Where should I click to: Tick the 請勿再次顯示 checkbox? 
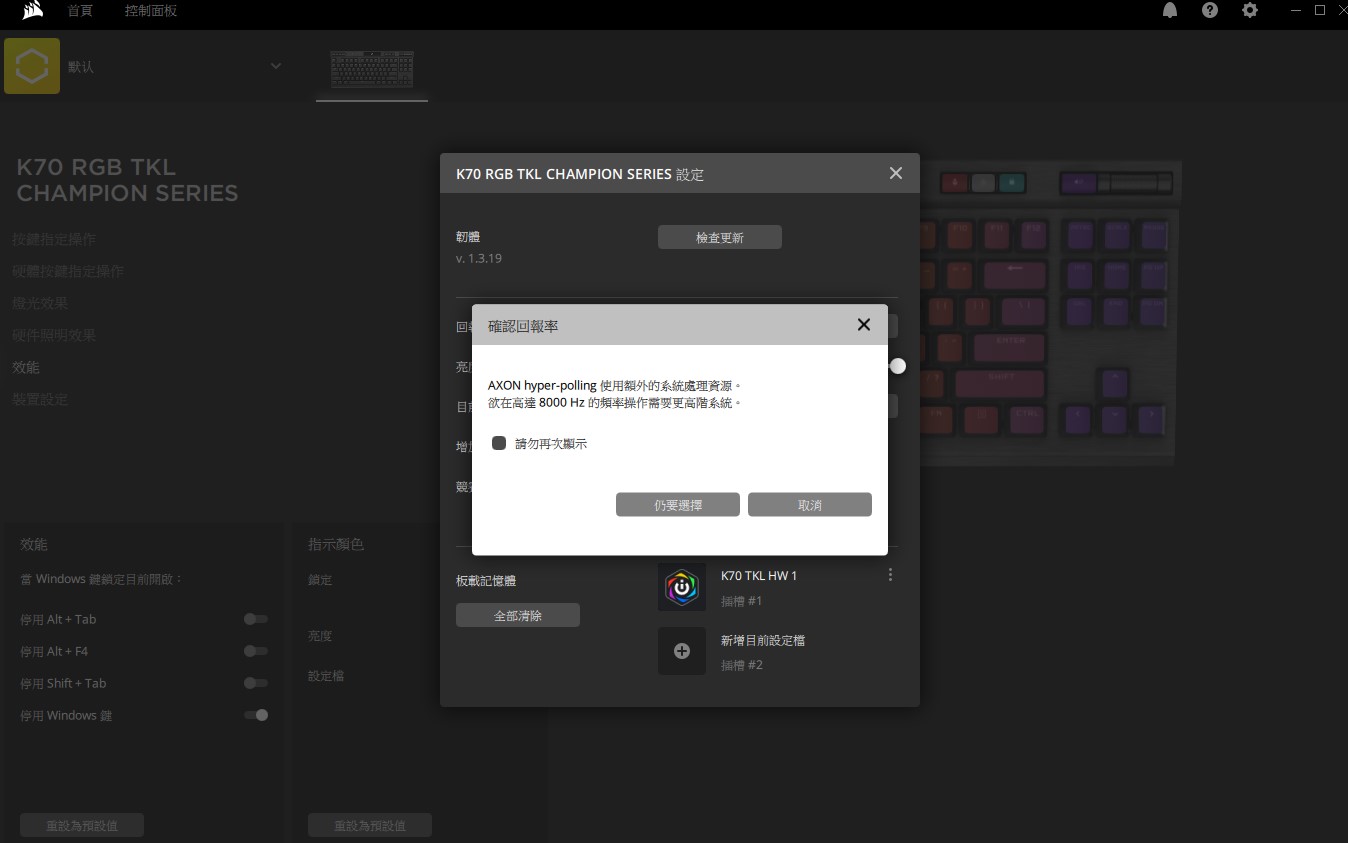pos(499,443)
